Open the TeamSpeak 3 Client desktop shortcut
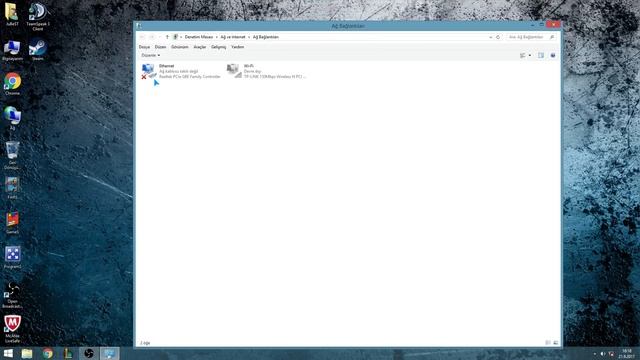The width and height of the screenshot is (640, 360). coord(38,16)
